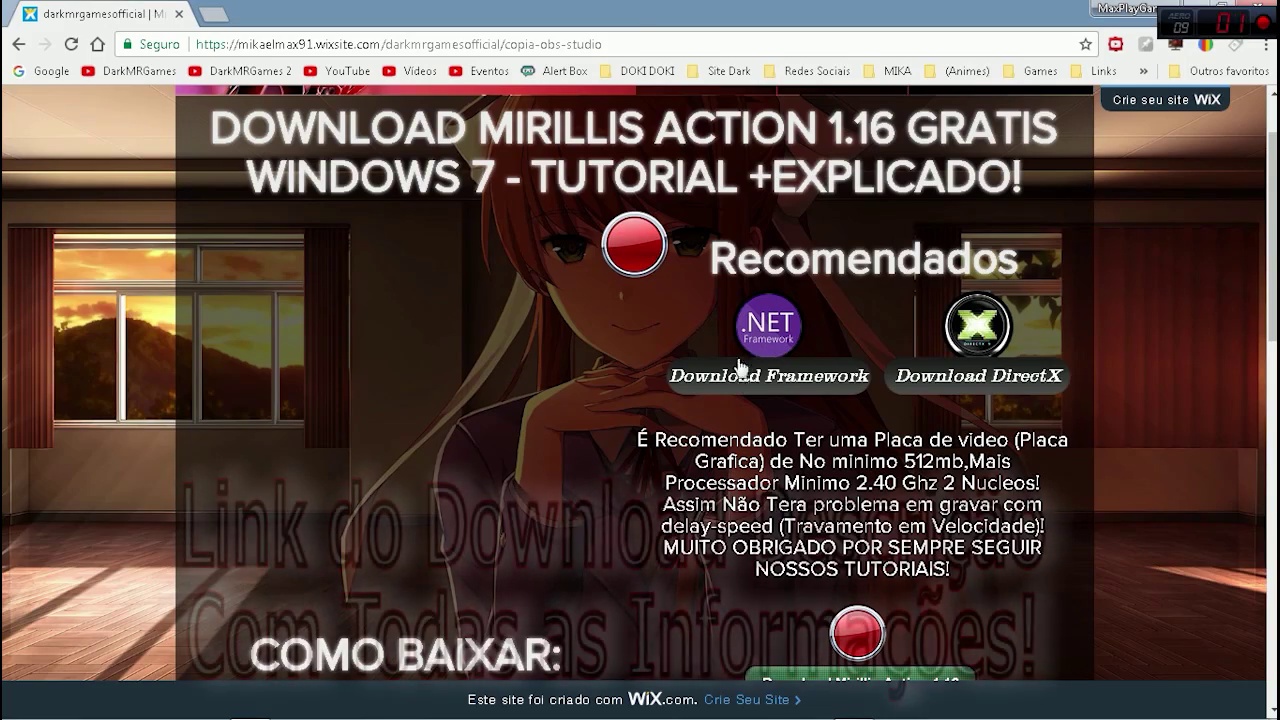
Task: Click the gray pin extension icon
Action: click(1146, 44)
